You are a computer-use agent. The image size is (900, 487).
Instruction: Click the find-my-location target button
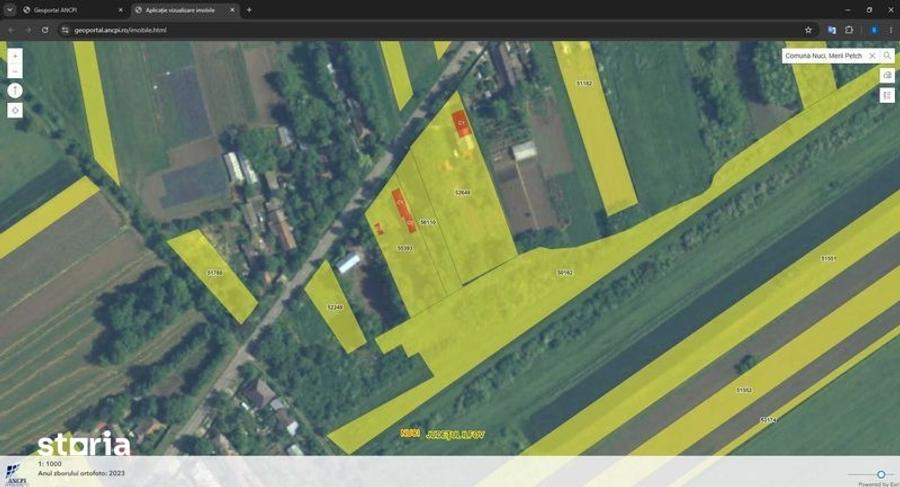[15, 110]
